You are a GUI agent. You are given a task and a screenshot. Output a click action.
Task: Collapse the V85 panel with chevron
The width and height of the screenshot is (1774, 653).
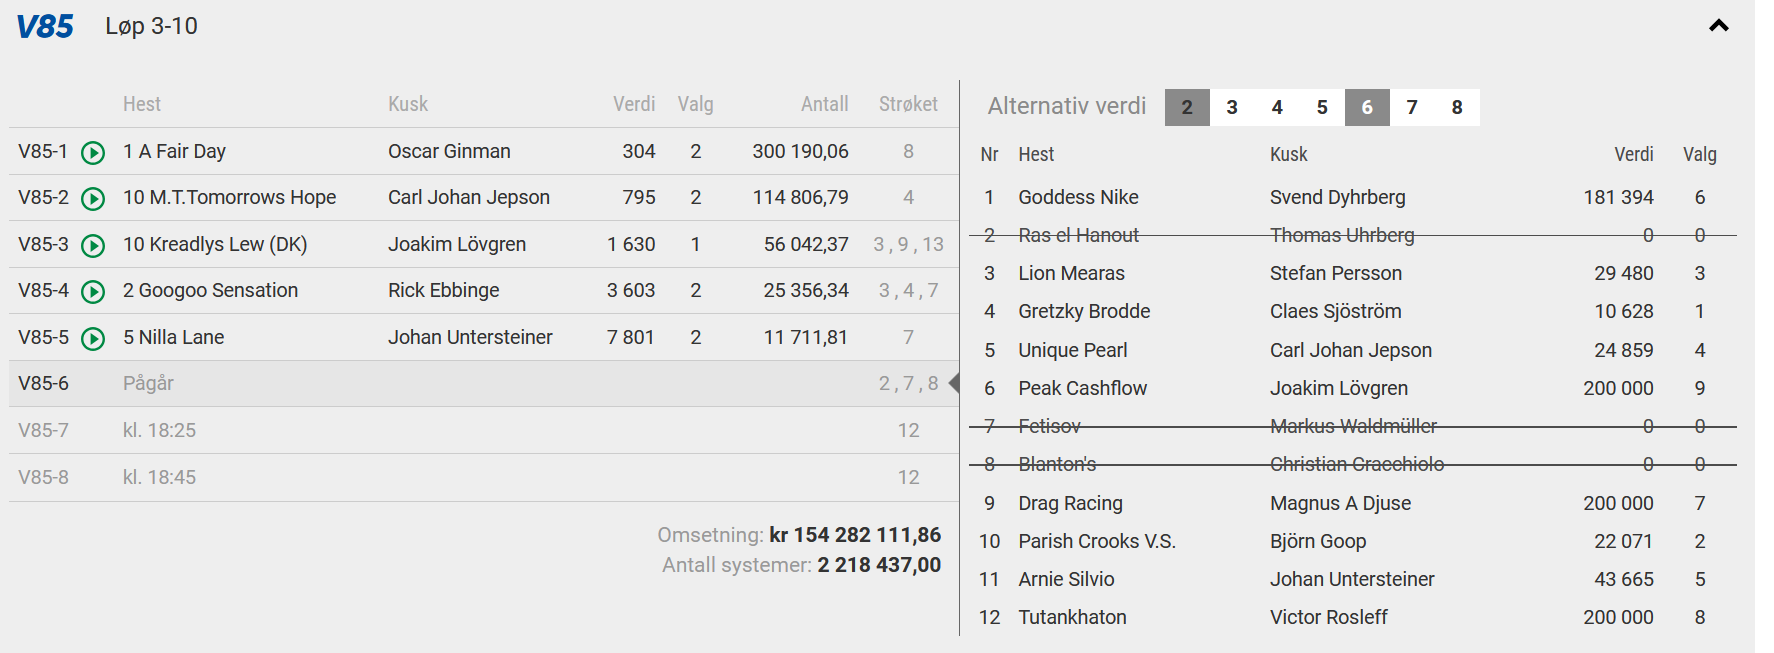(x=1718, y=26)
